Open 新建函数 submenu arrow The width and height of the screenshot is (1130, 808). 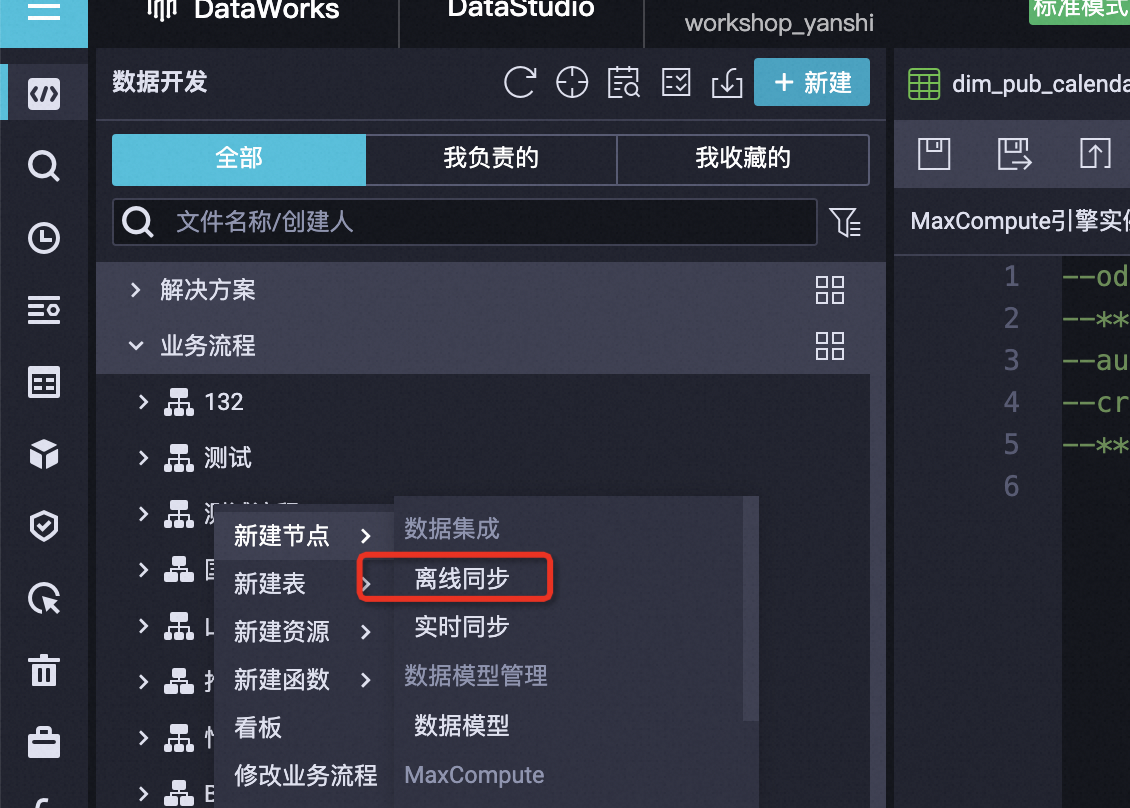(x=365, y=680)
